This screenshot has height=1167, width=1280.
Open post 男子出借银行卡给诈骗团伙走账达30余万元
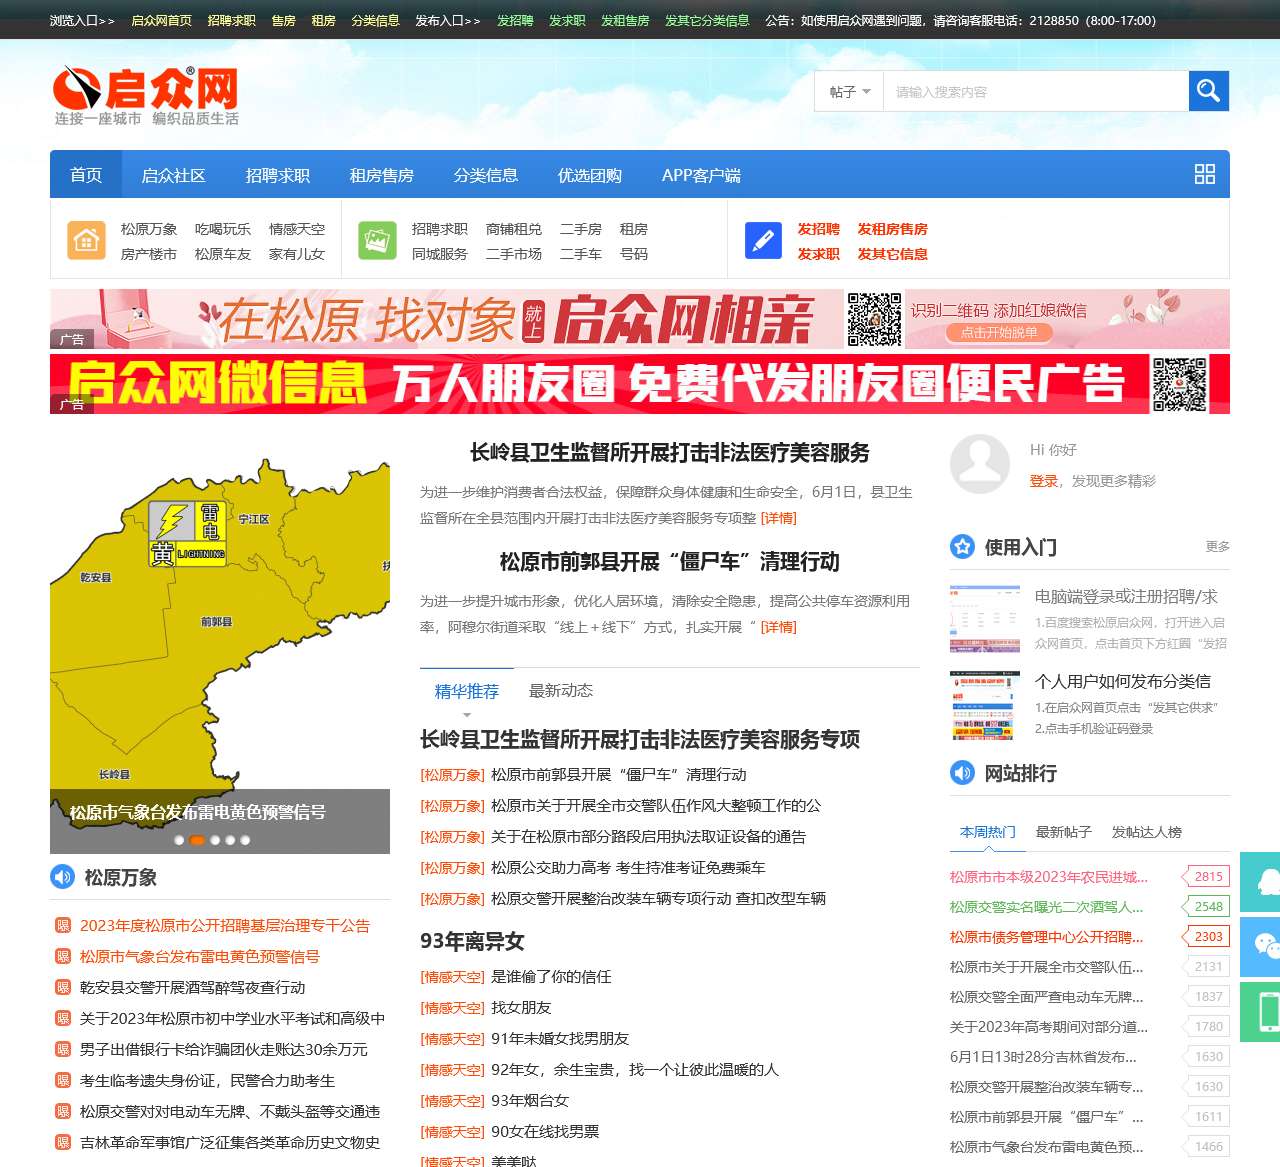(224, 1049)
